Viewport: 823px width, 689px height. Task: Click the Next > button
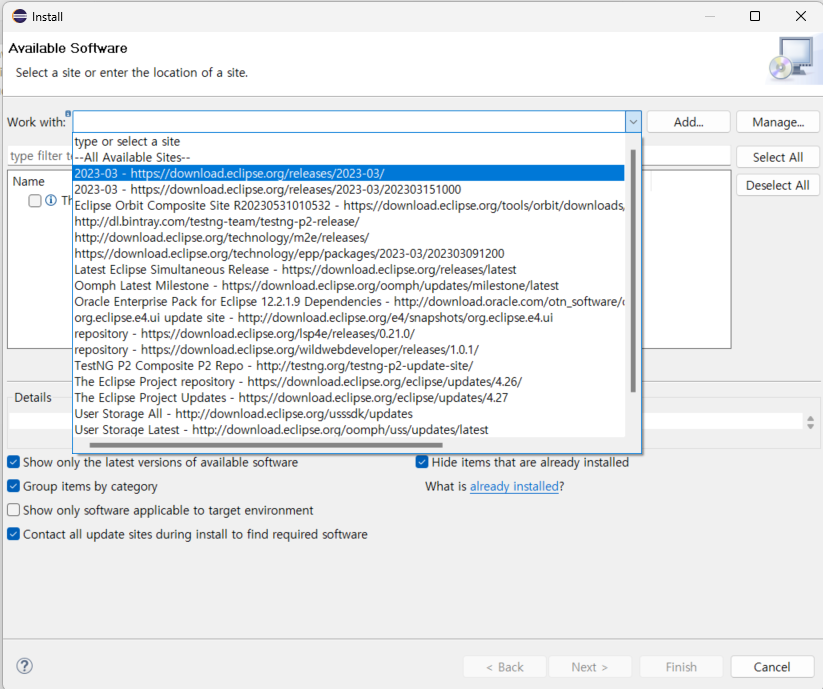[x=589, y=667]
